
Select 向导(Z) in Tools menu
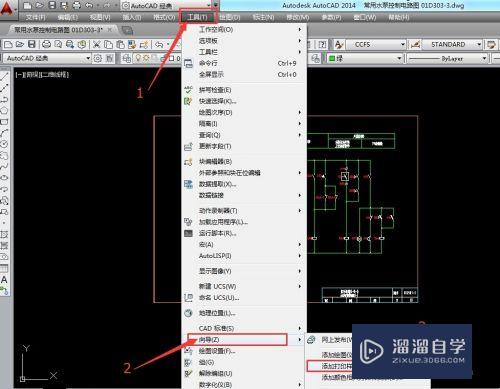(x=244, y=340)
